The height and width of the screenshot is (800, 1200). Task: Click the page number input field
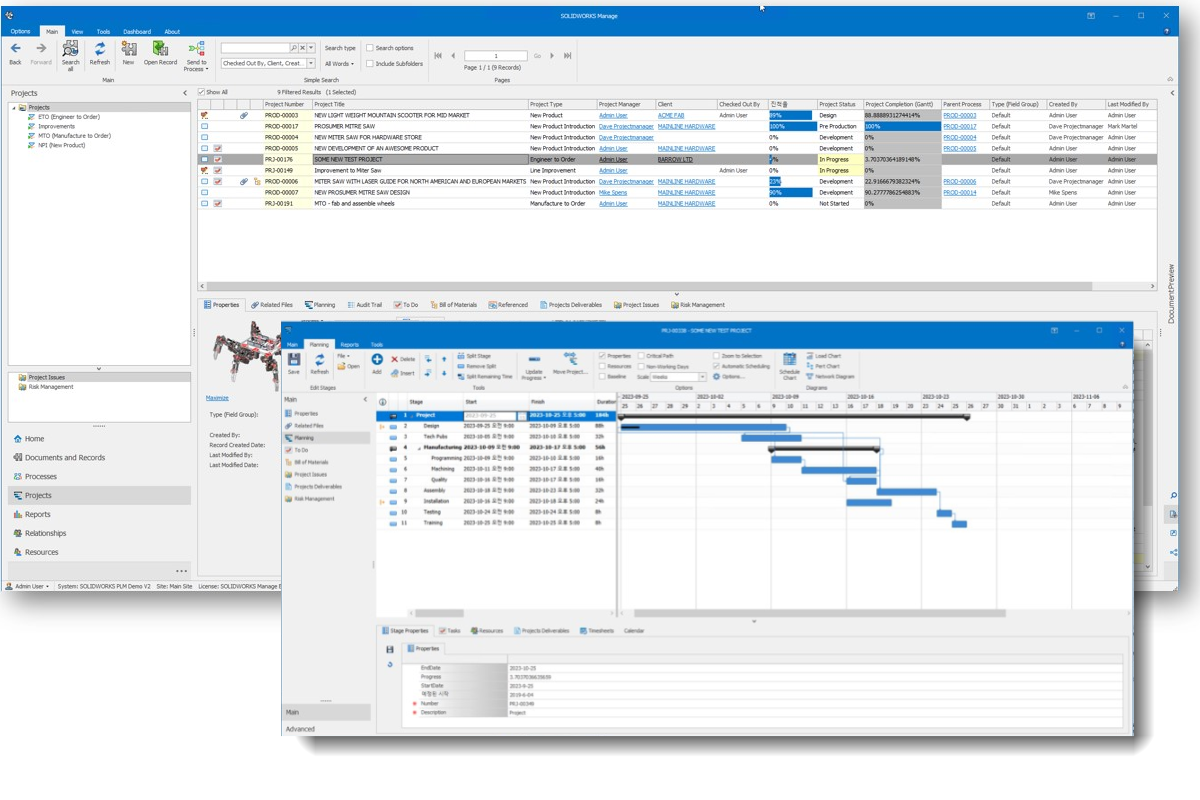pos(496,56)
